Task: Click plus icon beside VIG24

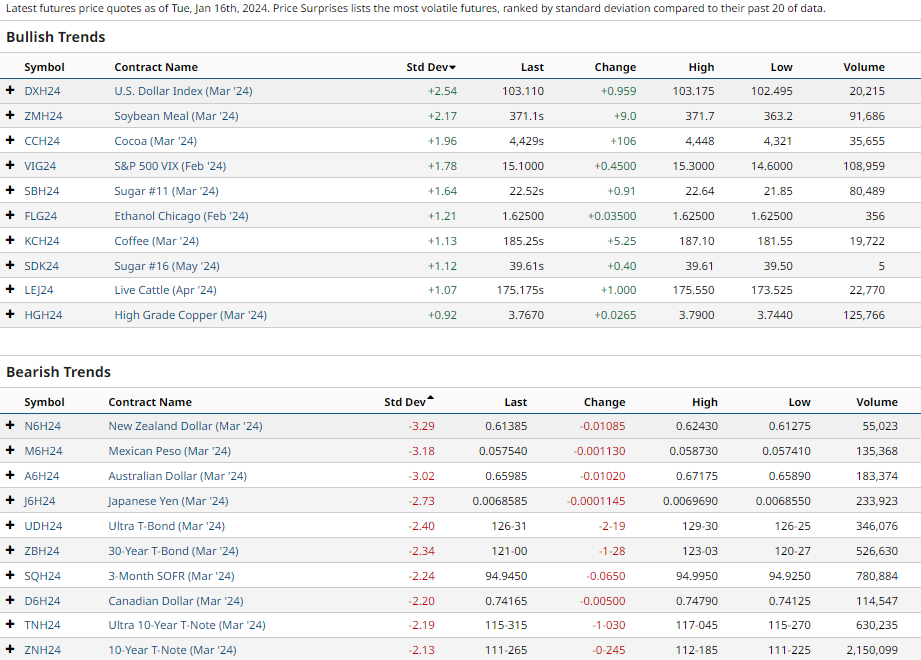Action: pyautogui.click(x=10, y=166)
